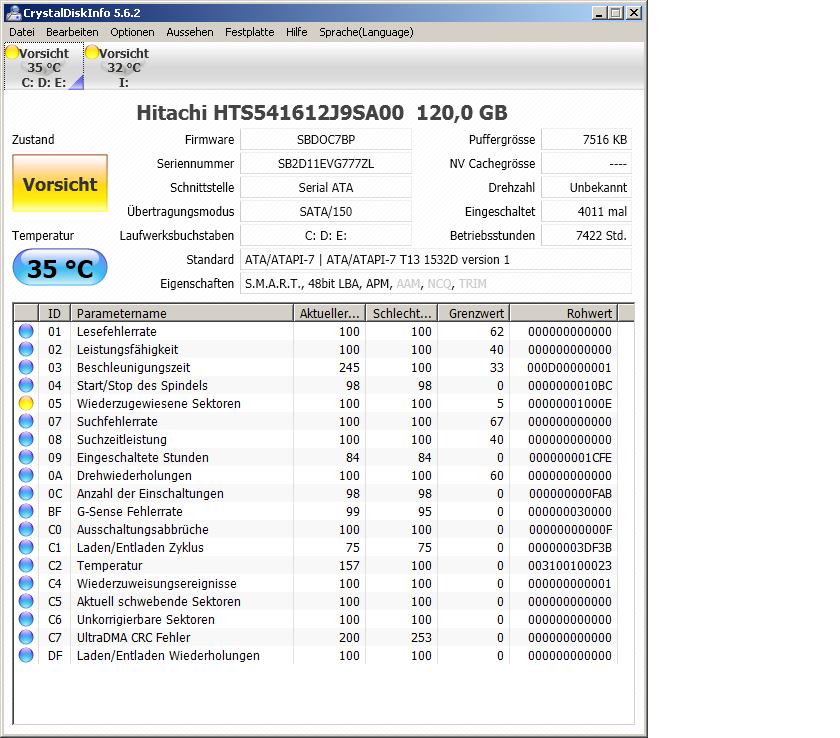This screenshot has height=738, width=840.
Task: Click the Standard field ATA/ATAPI-7
Action: (436, 260)
